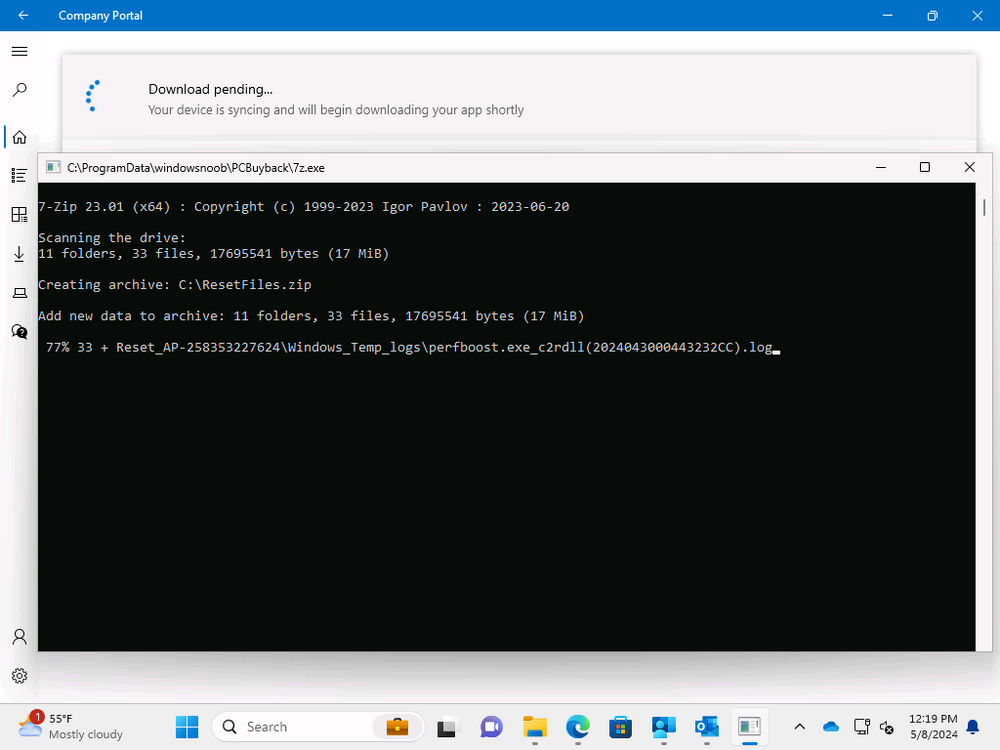The image size is (1000, 750).
Task: Open Downloads & updates in sidebar
Action: [x=20, y=254]
